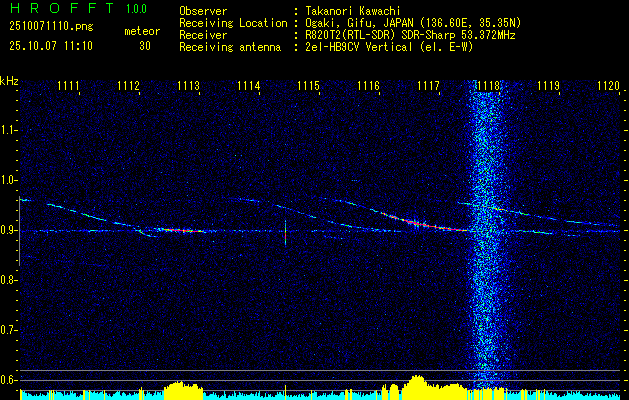Select the file name 2510071110.png
The width and height of the screenshot is (629, 400).
(51, 27)
